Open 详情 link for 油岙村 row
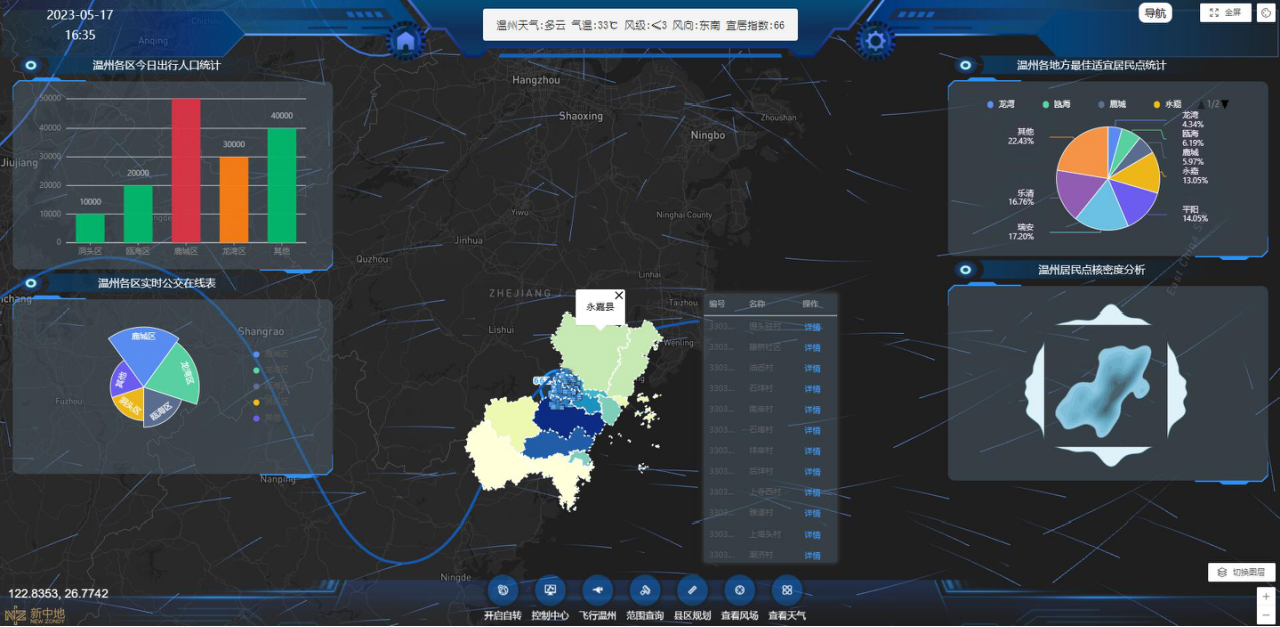The height and width of the screenshot is (627, 1280). click(812, 368)
